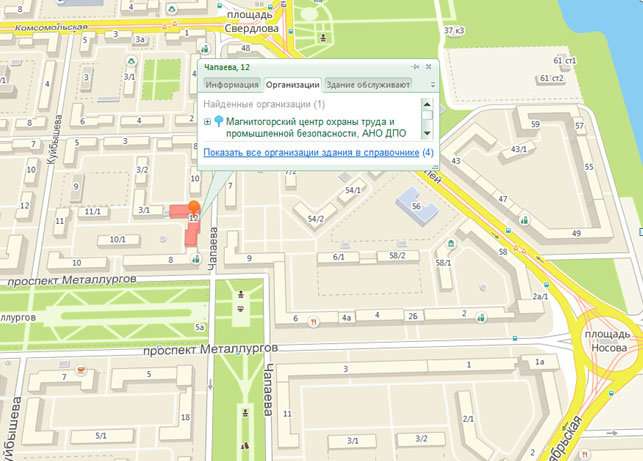Click the monument icon in the площадь Свердлова park
This screenshot has height=461, width=643.
[x=324, y=38]
